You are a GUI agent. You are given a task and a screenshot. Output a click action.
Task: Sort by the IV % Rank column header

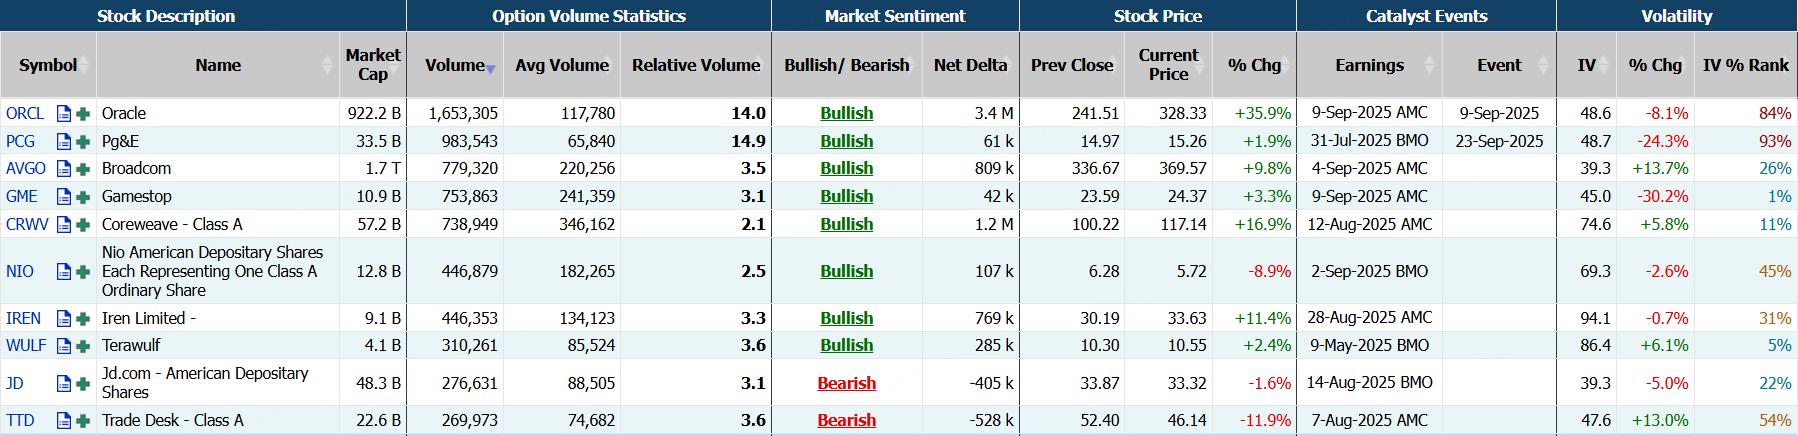point(1745,65)
